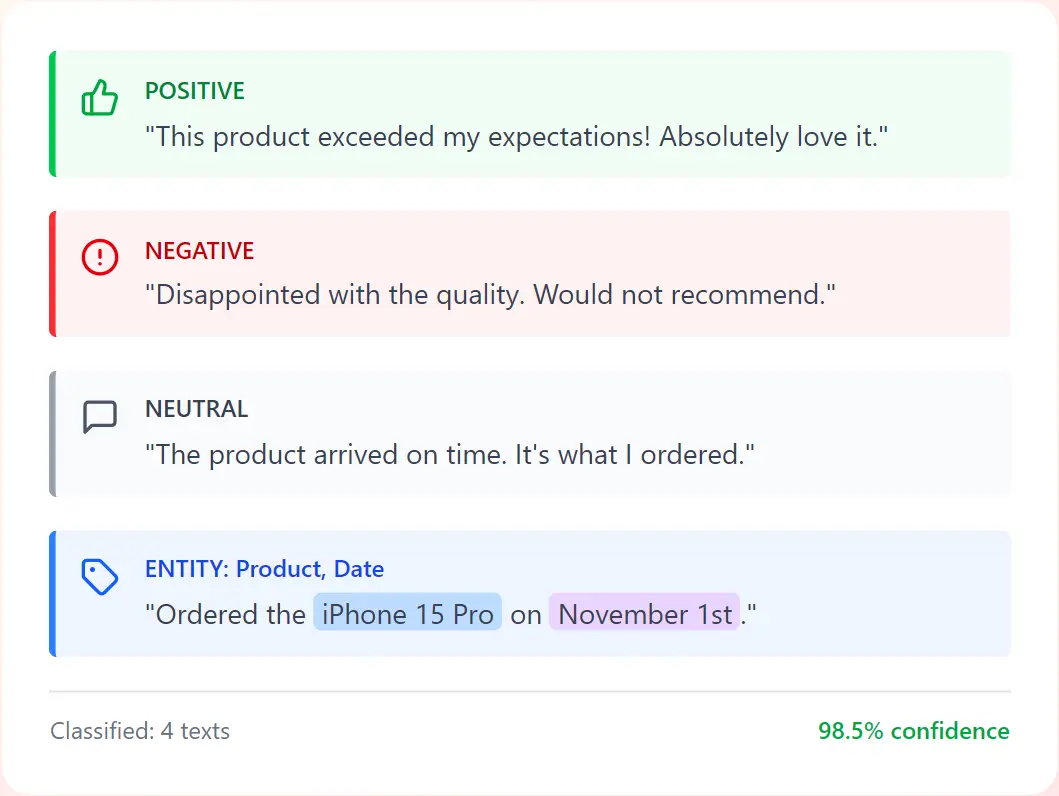
Task: Click the green left border of positive card
Action: coord(53,113)
